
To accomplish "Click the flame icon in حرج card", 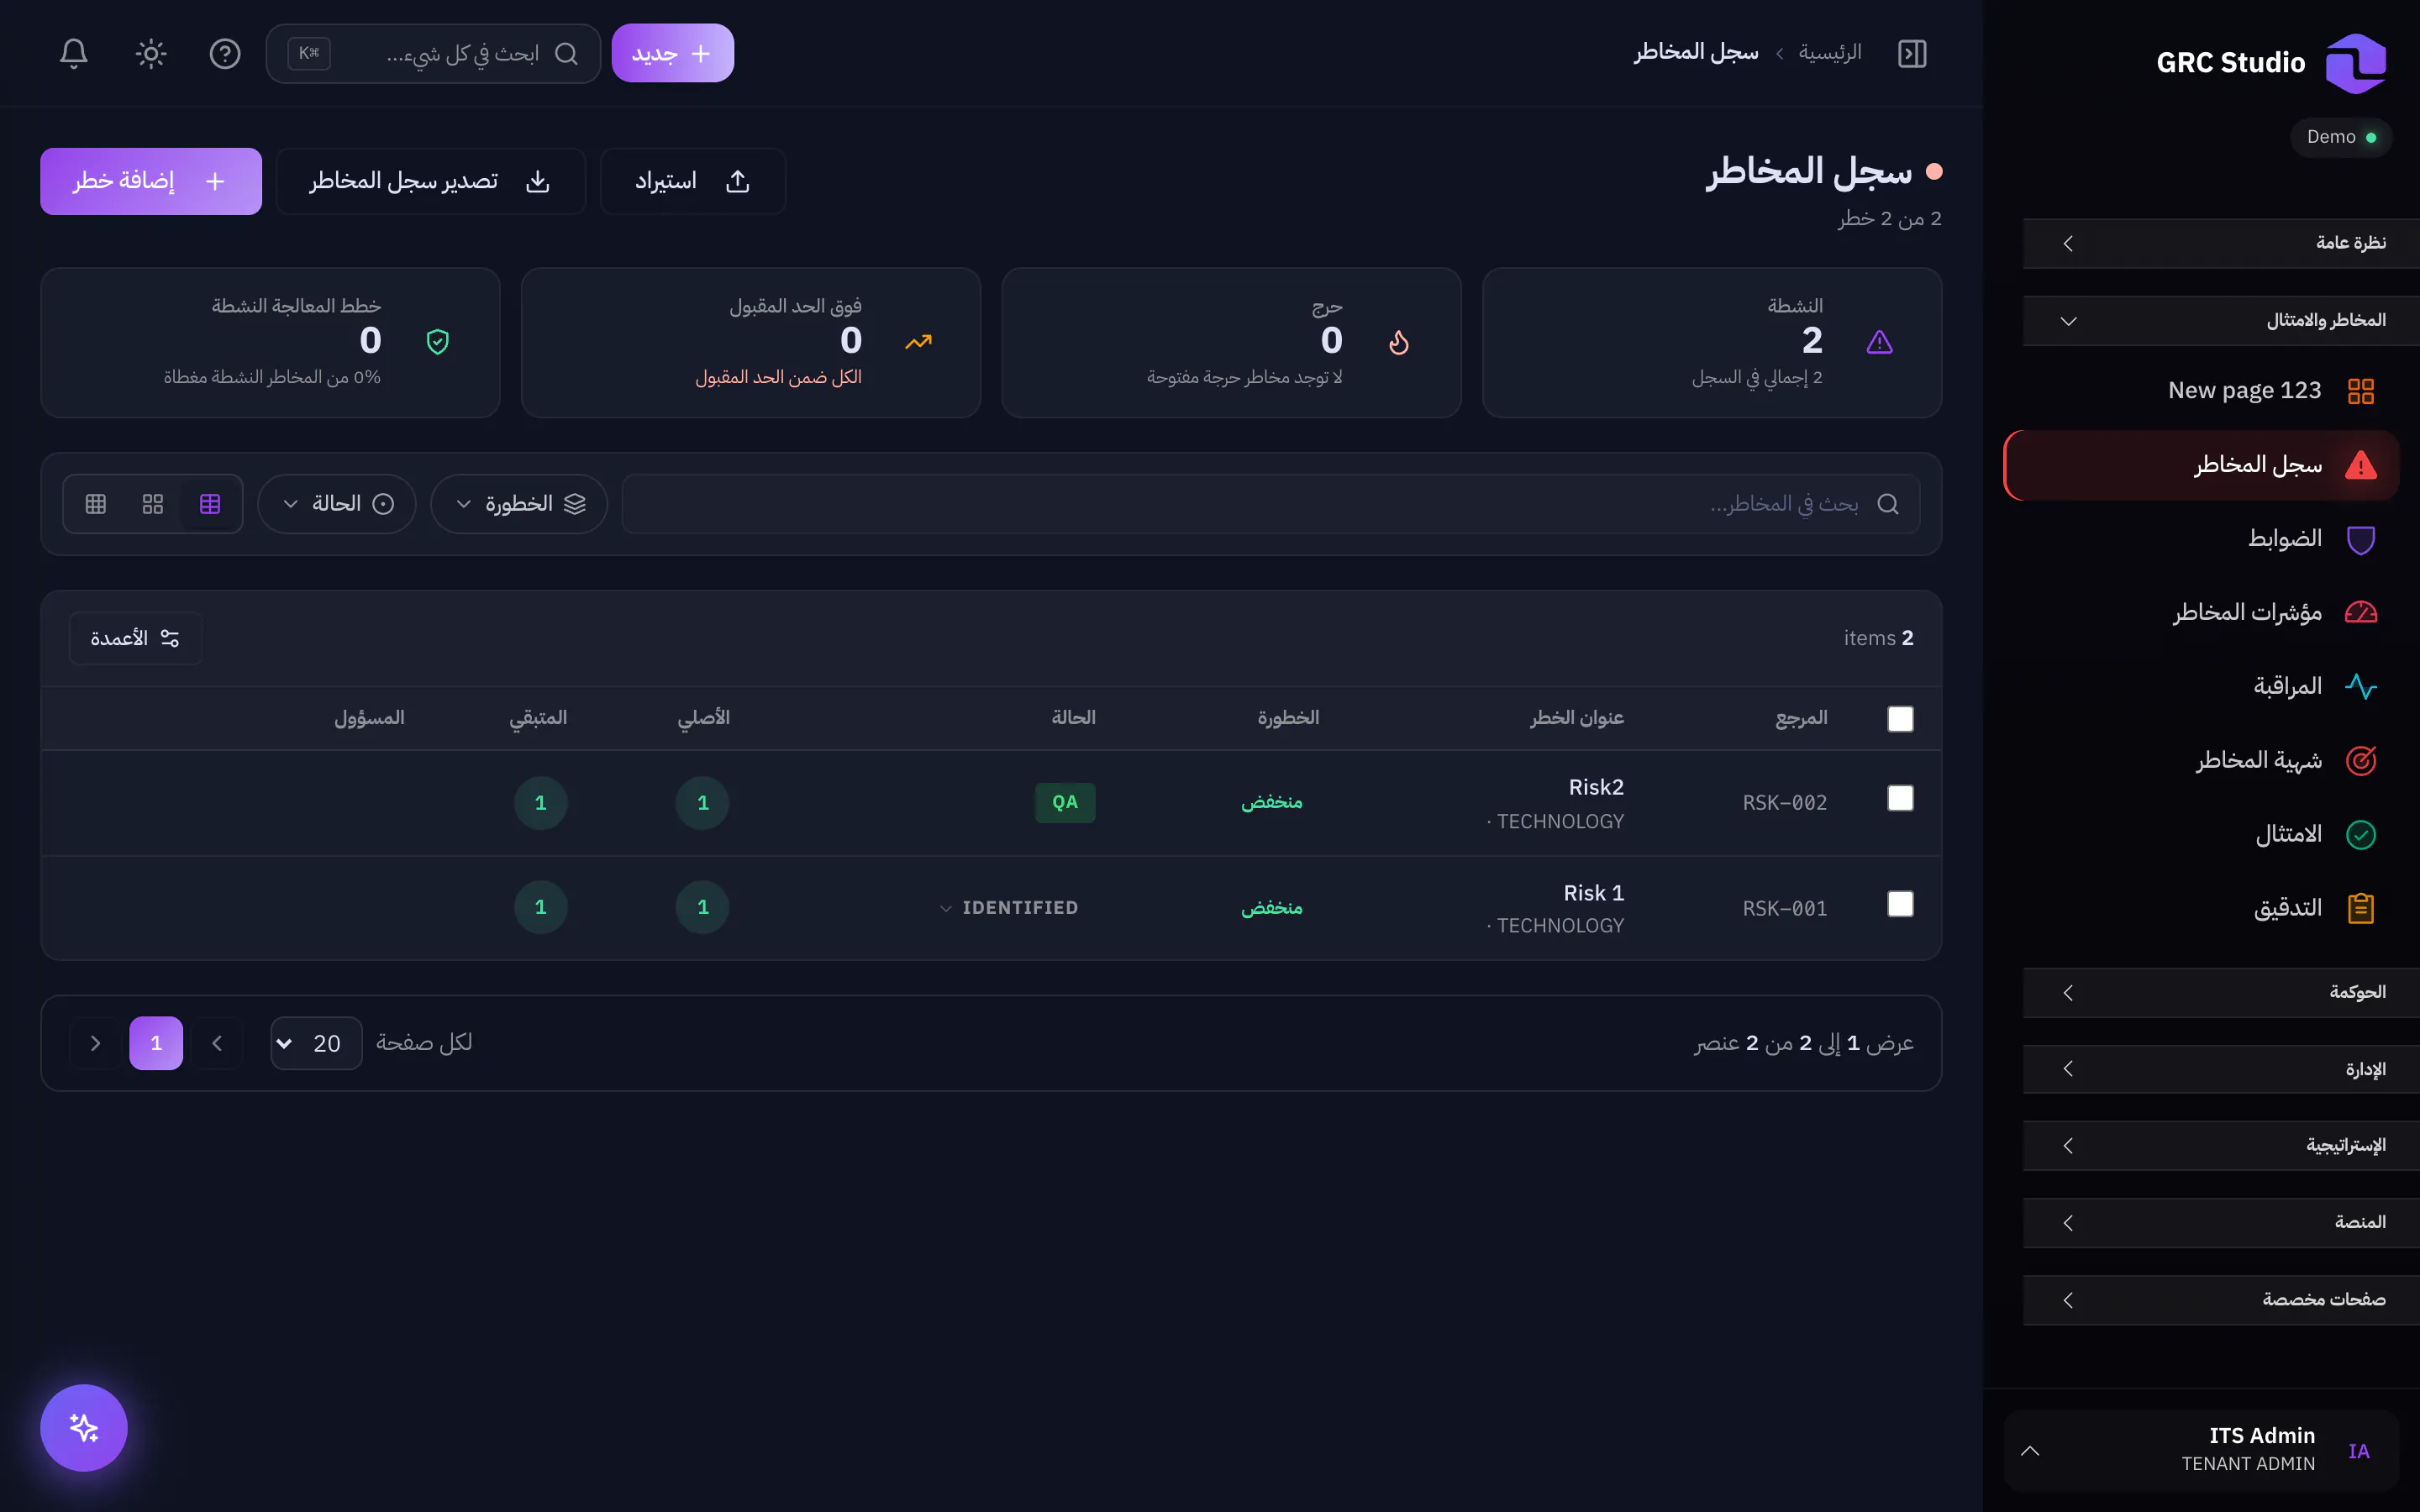I will [x=1399, y=342].
